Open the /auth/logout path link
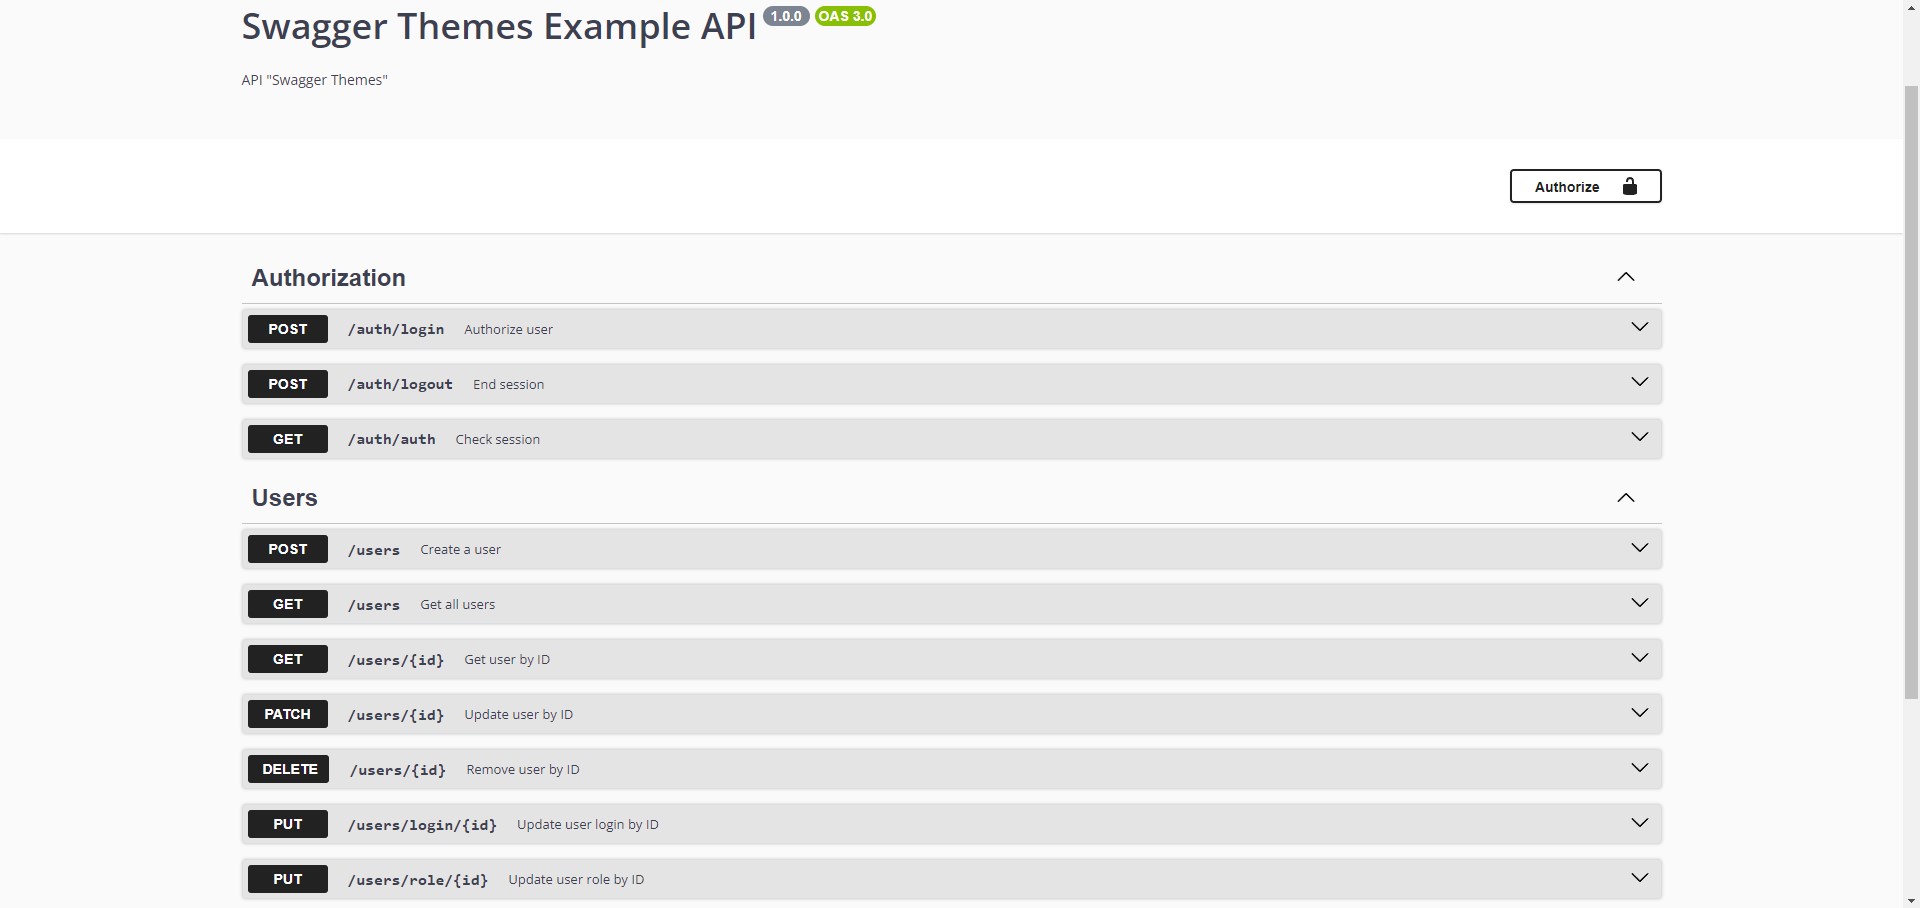This screenshot has height=908, width=1920. pyautogui.click(x=400, y=384)
